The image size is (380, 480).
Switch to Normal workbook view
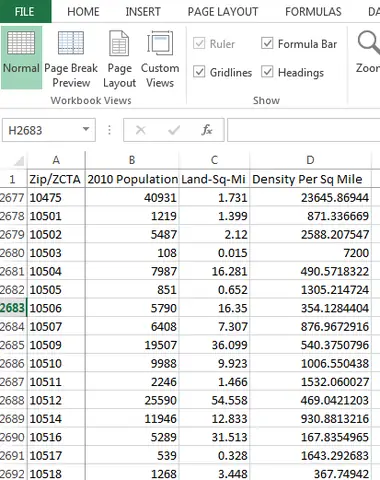point(21,57)
